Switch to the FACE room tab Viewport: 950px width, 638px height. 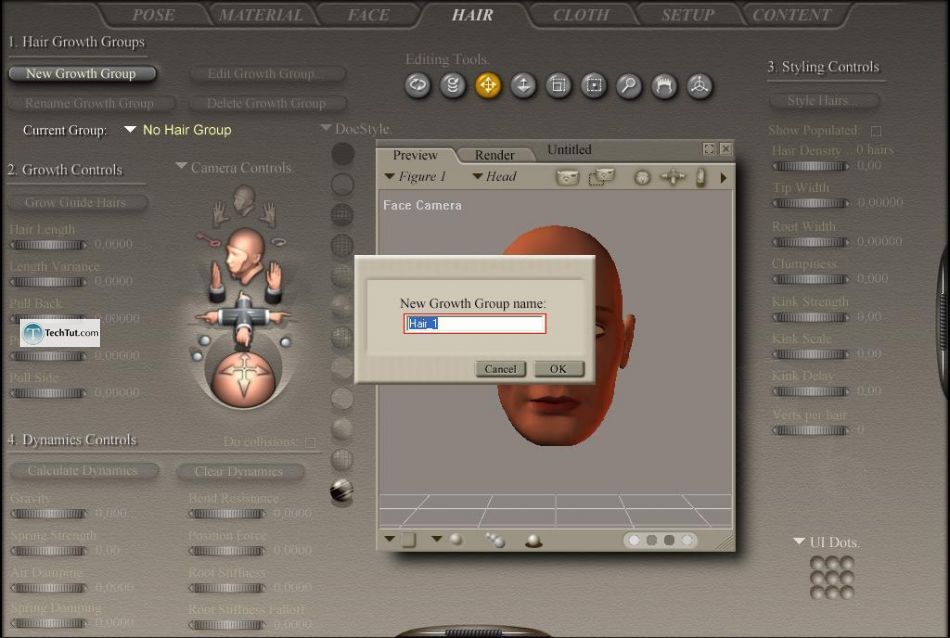coord(368,15)
